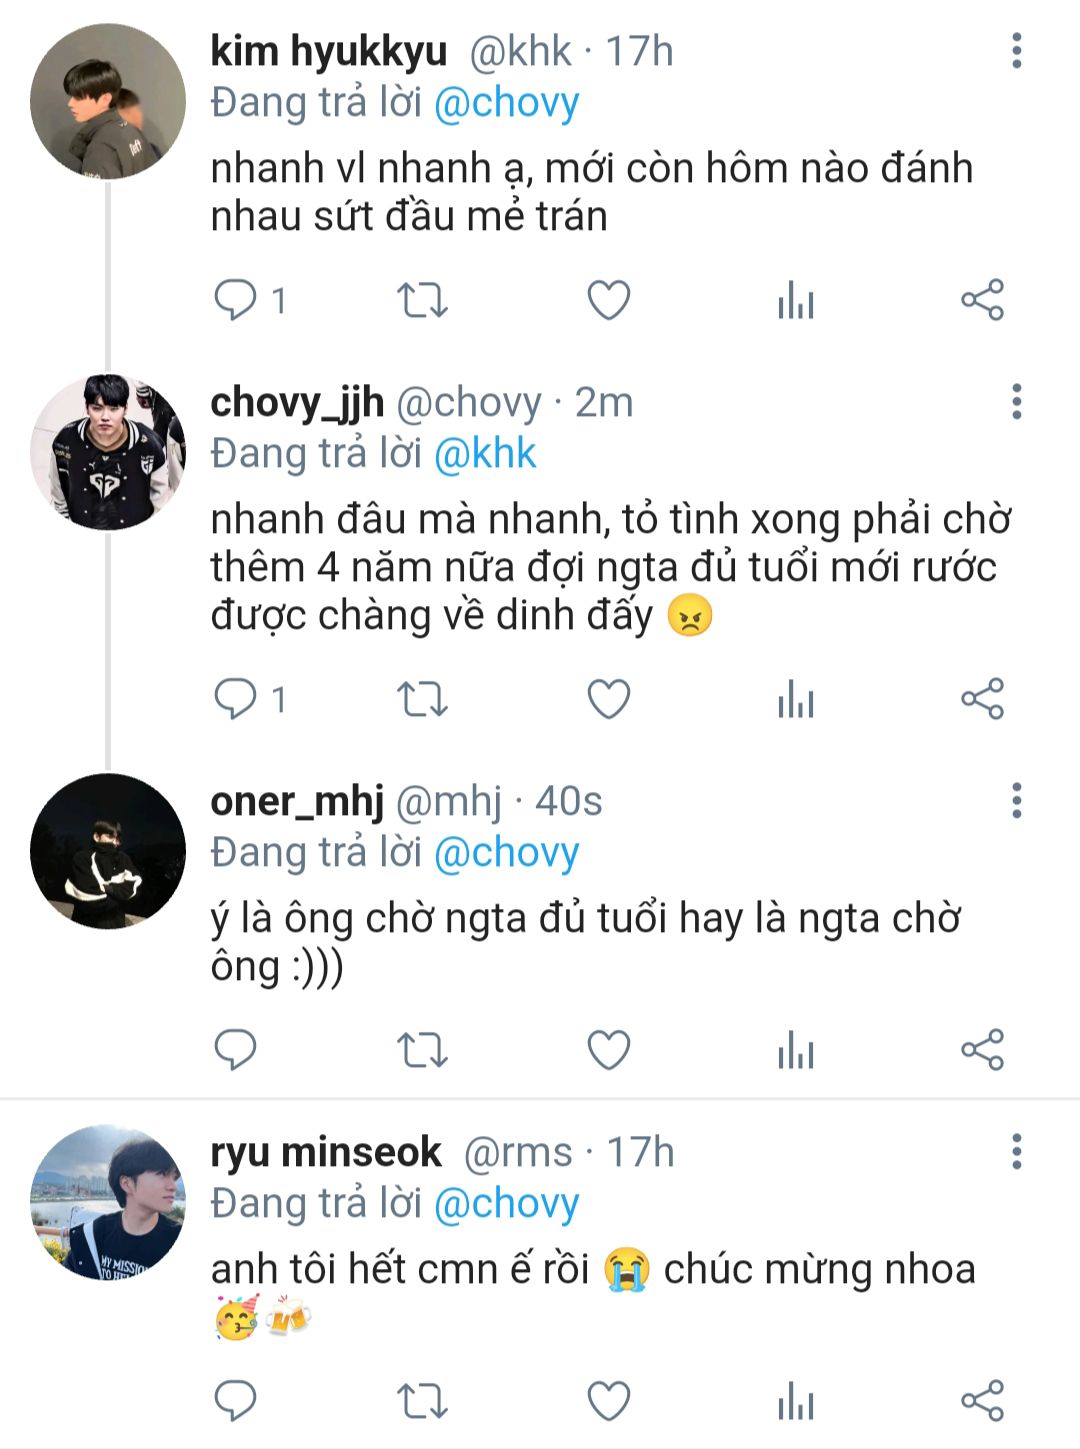This screenshot has width=1080, height=1449.
Task: Open kim hyukkyu's profile picture
Action: coord(108,102)
